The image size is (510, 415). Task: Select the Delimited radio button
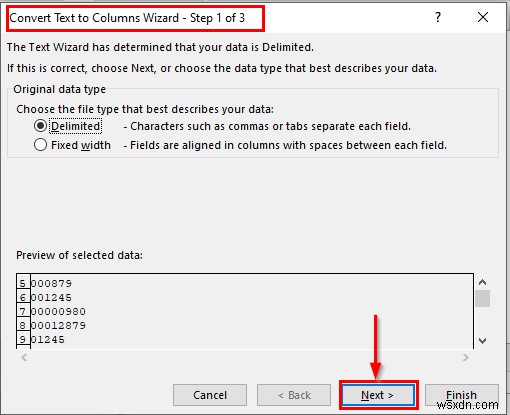click(40, 126)
